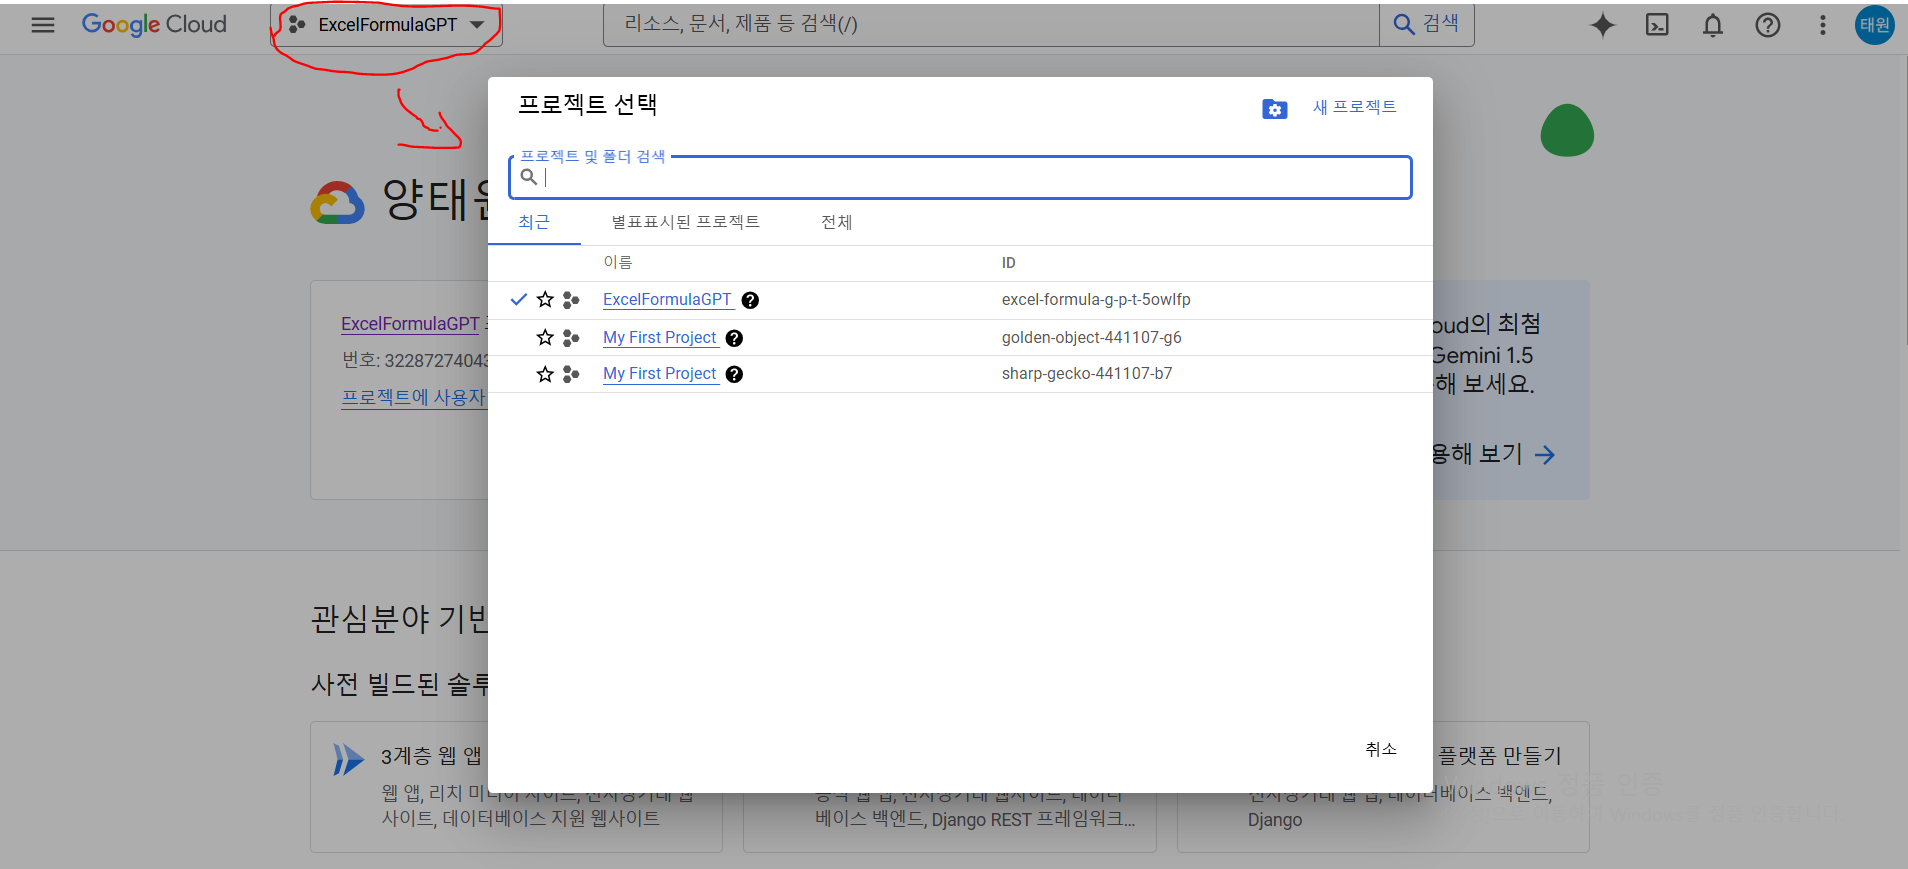Click project type icon in ExcelFormulaGPT row

click(571, 300)
